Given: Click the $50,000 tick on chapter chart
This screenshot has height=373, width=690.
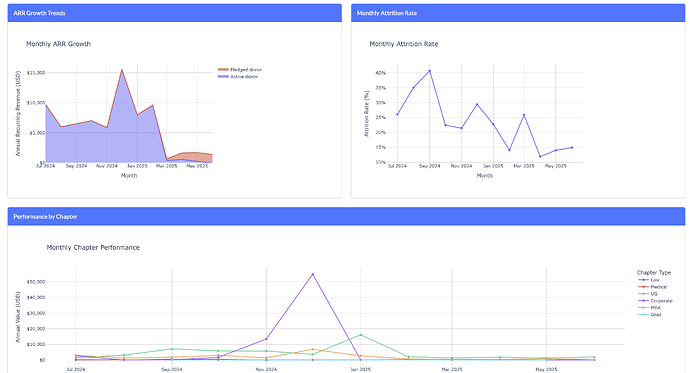Looking at the screenshot, I should [x=36, y=282].
